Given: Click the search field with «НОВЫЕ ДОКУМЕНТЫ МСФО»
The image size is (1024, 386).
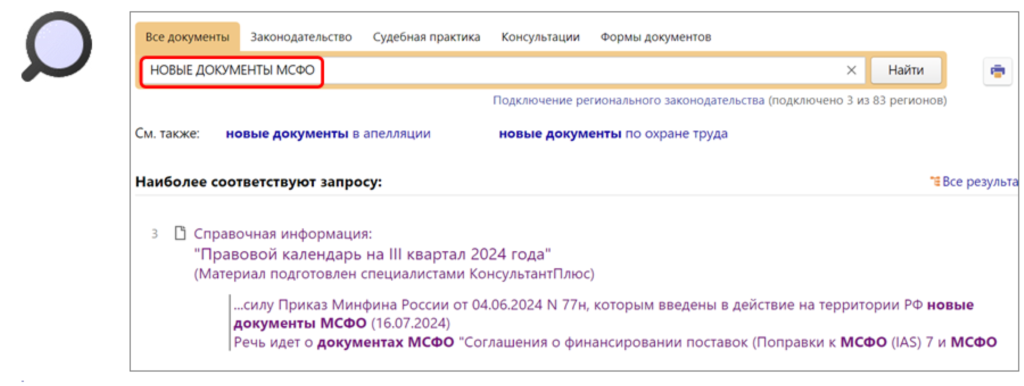Looking at the screenshot, I should click(x=503, y=71).
